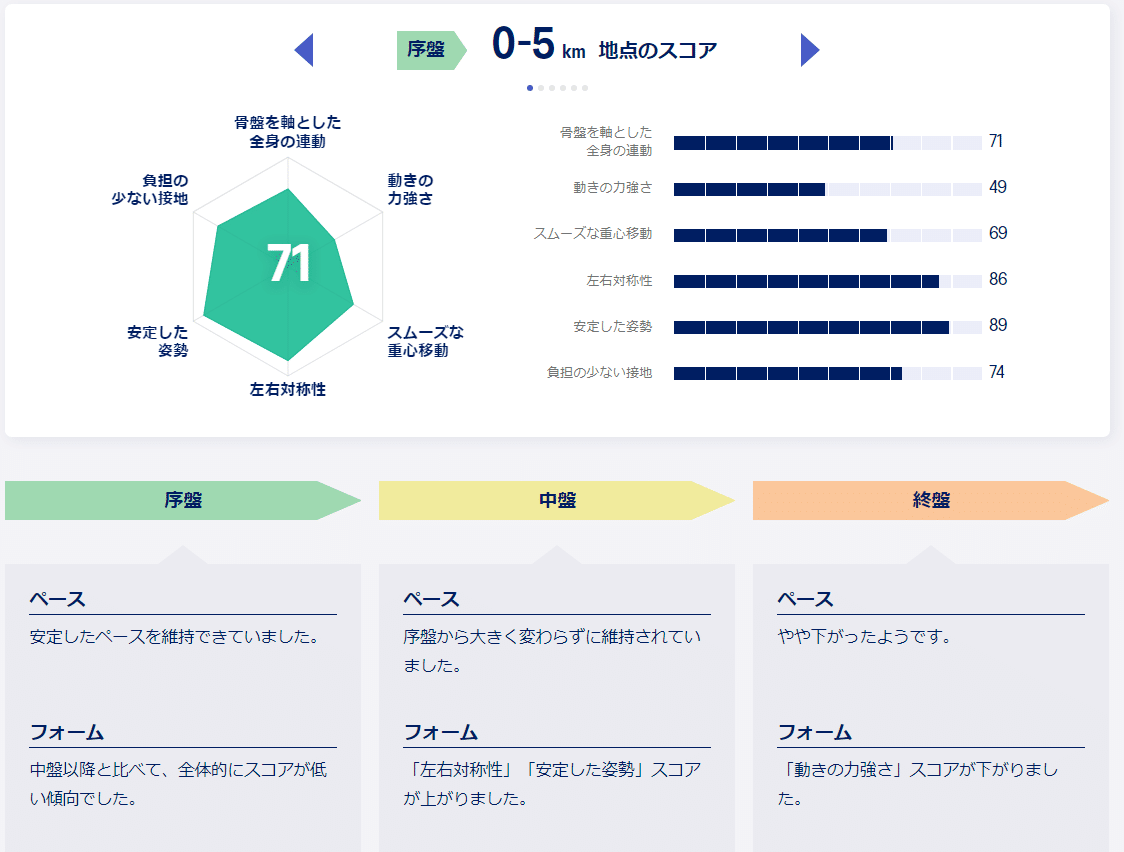The width and height of the screenshot is (1124, 852).
Task: Click the score value 86 for 左右対称性
Action: [x=997, y=280]
